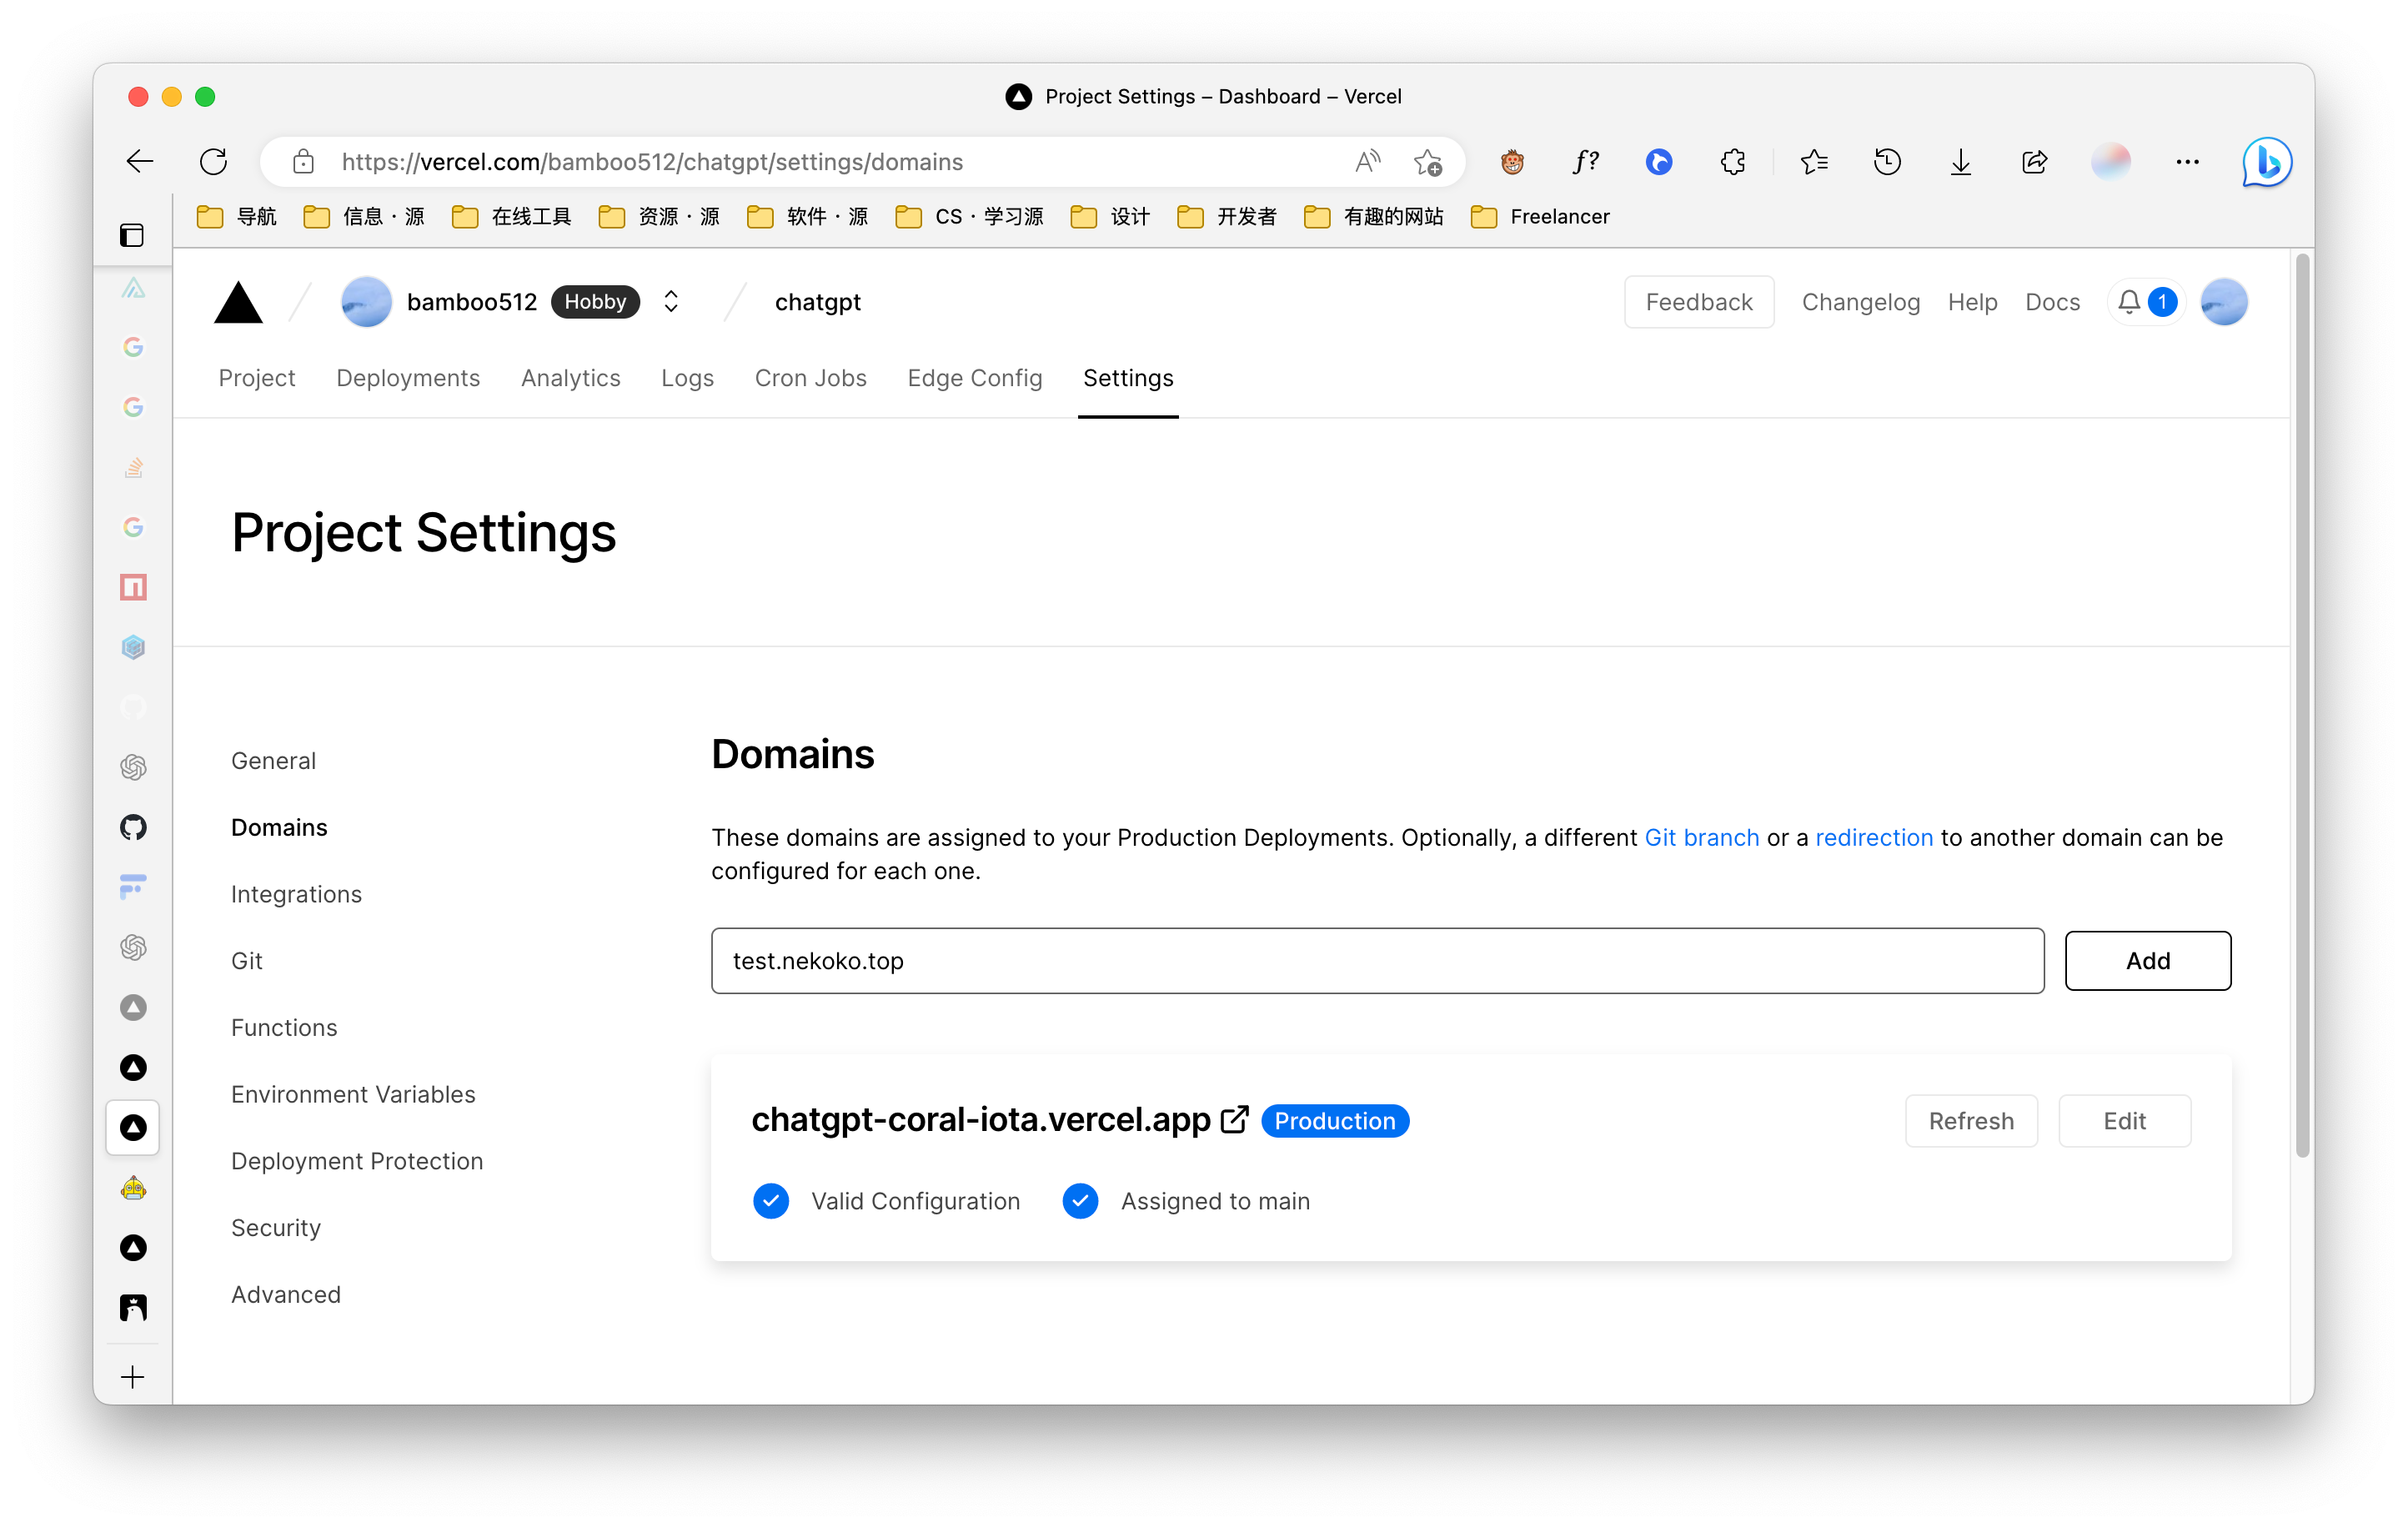Open the browser more options menu

2187,162
